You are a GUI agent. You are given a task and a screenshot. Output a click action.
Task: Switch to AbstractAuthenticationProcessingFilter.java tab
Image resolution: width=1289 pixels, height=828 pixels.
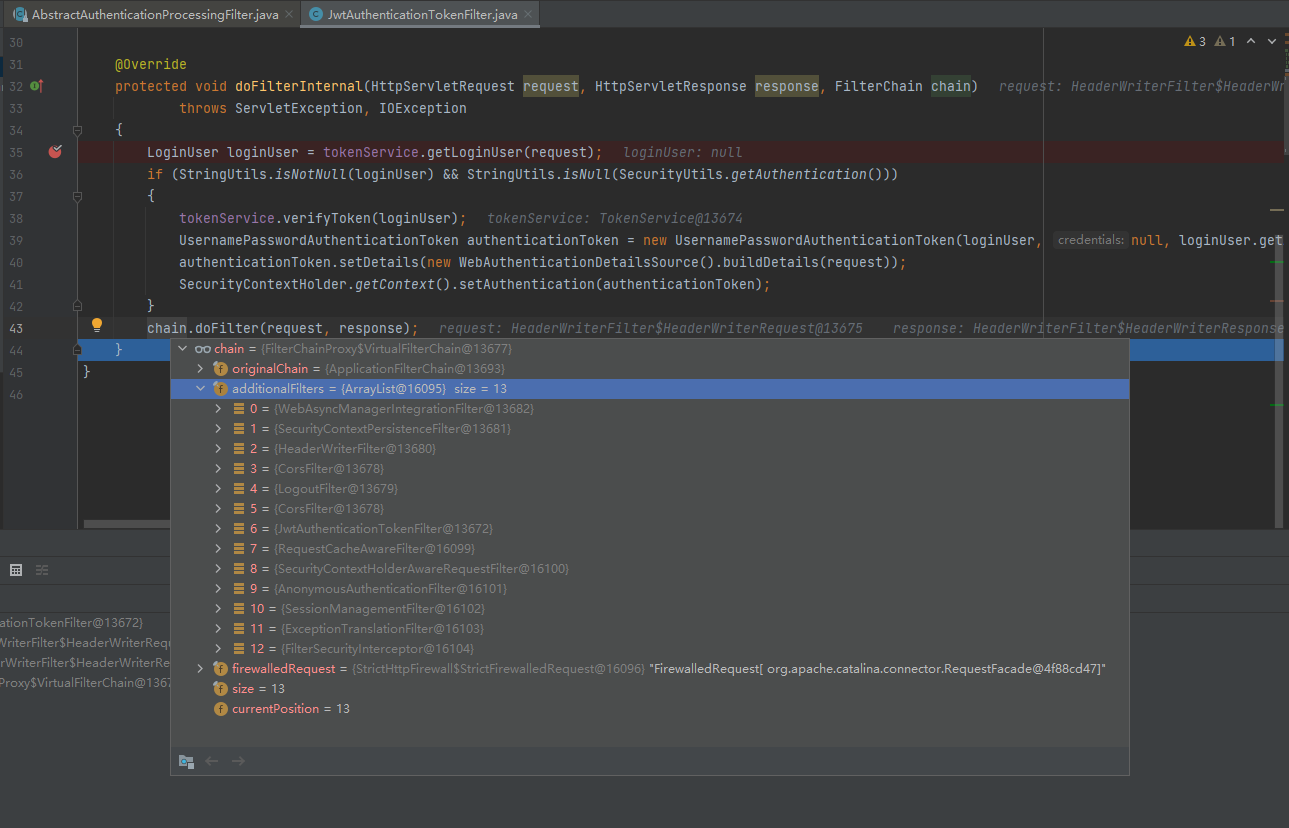pyautogui.click(x=152, y=14)
